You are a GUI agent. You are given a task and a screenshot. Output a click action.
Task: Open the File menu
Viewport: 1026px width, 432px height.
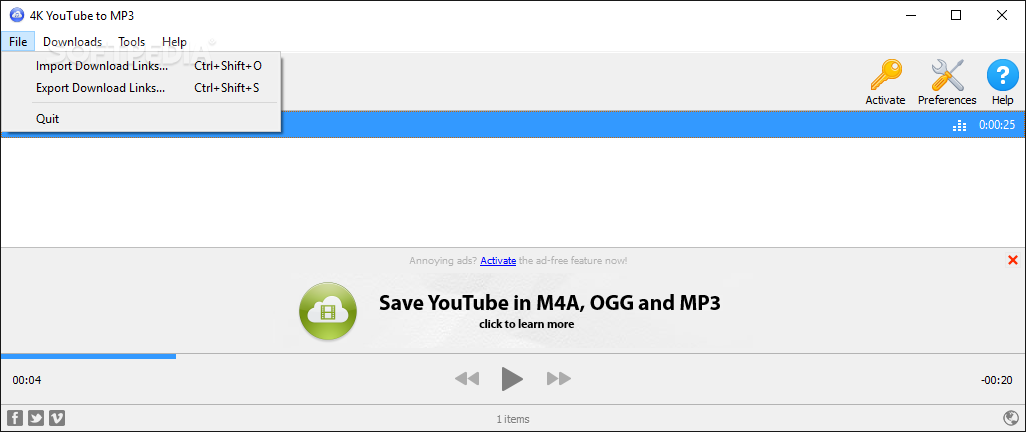tap(18, 42)
